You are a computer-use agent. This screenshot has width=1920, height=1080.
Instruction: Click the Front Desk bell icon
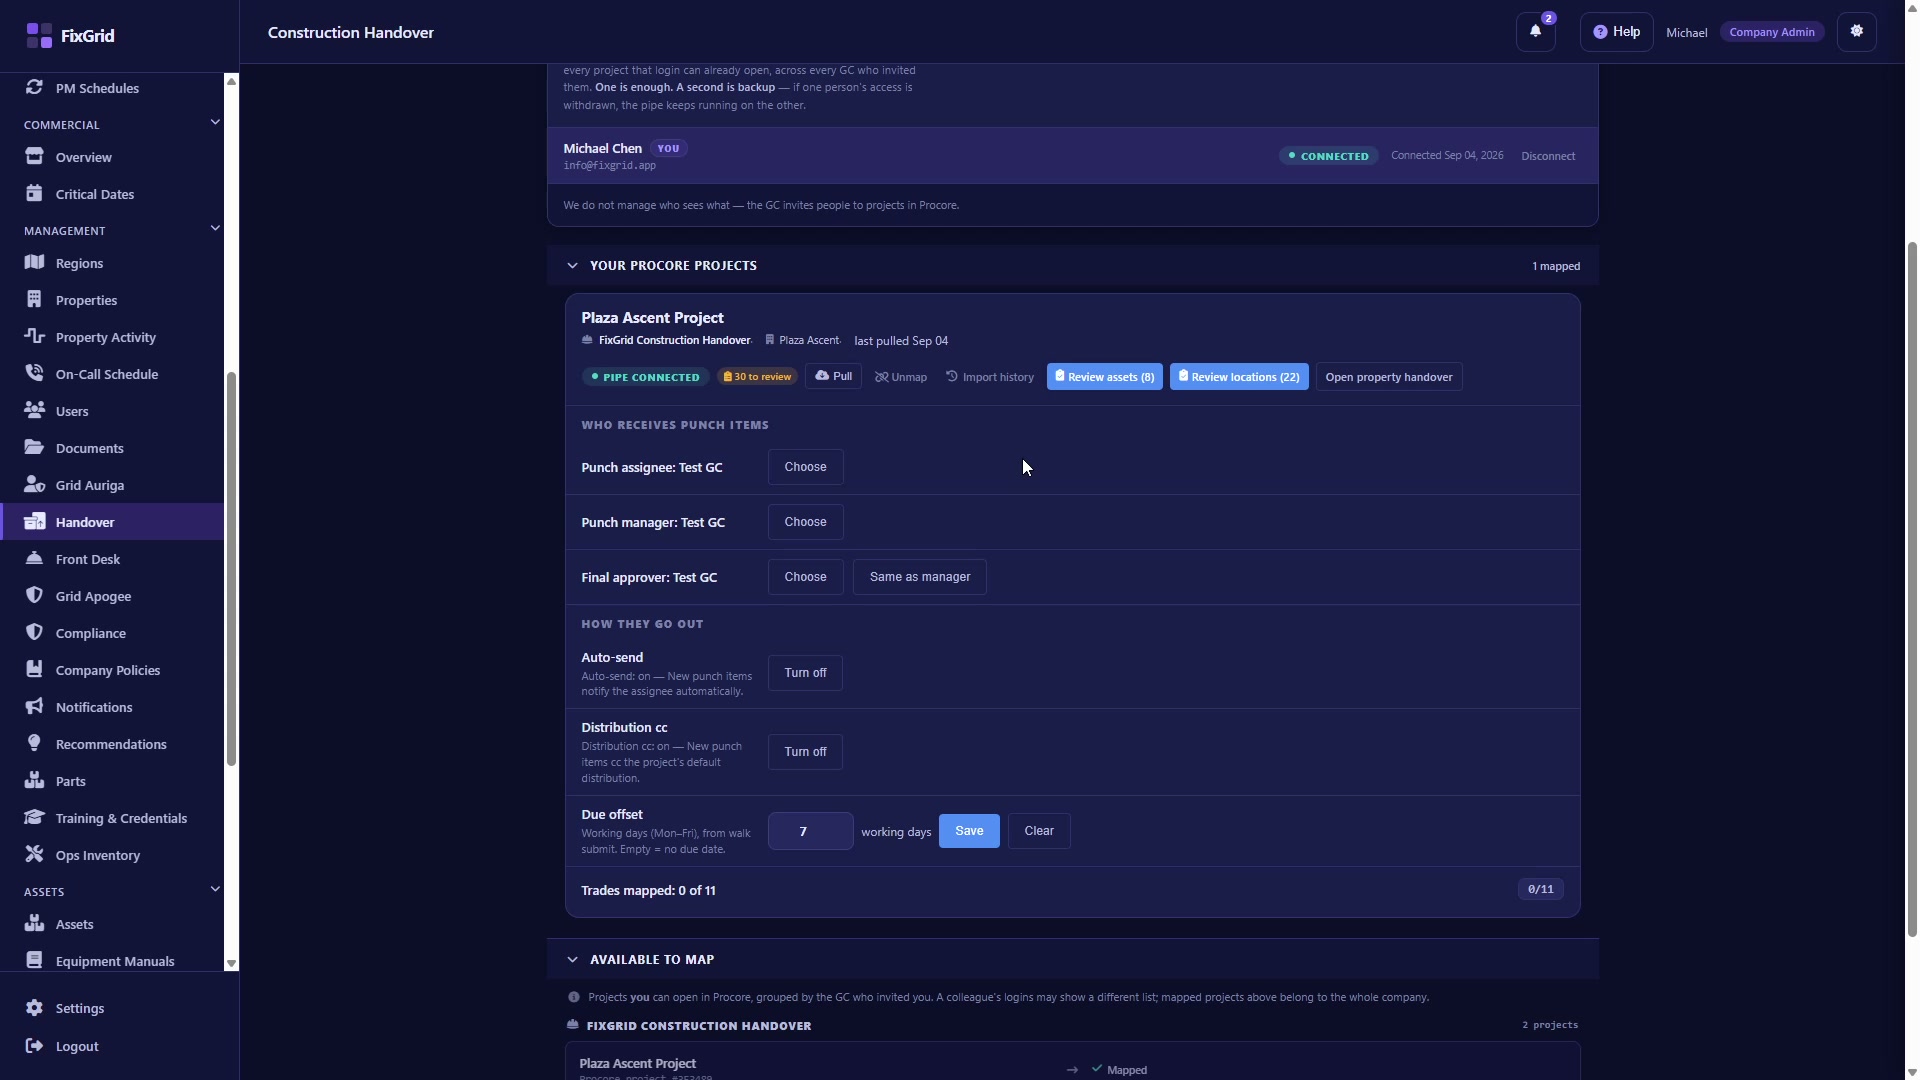[x=34, y=558]
